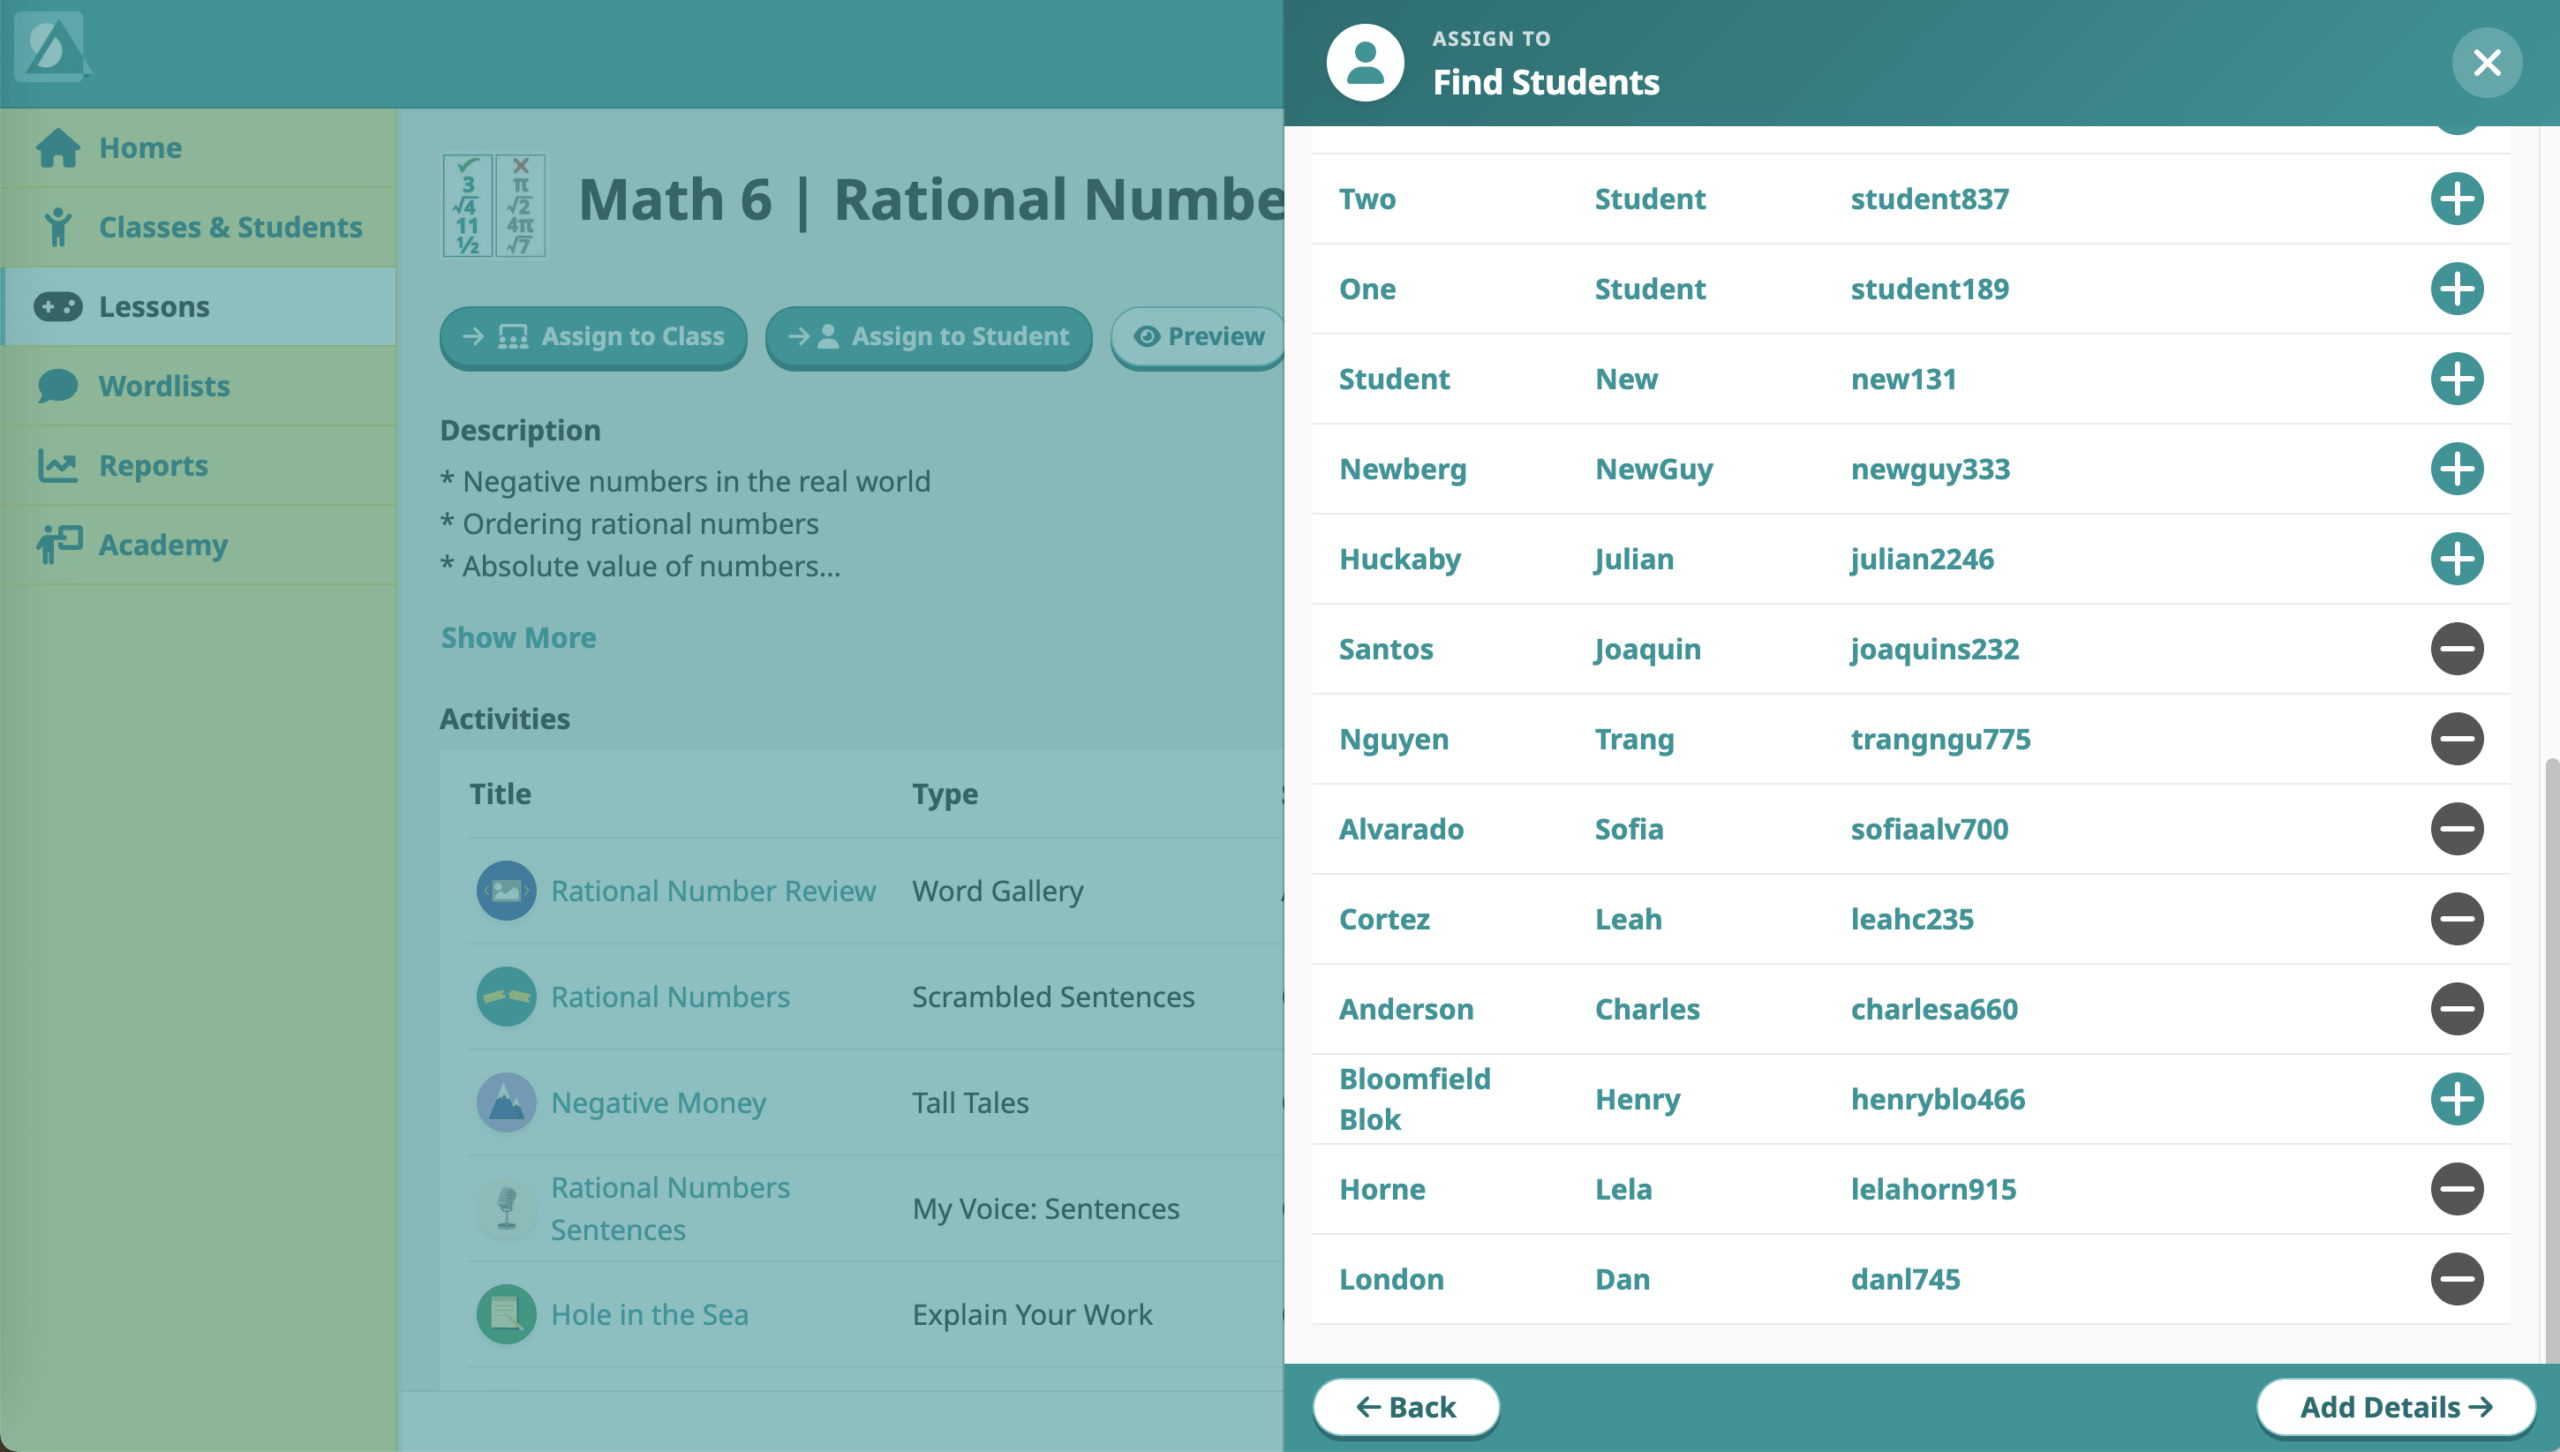The height and width of the screenshot is (1452, 2560).
Task: Remove danl745 with the minus icon
Action: point(2456,1278)
